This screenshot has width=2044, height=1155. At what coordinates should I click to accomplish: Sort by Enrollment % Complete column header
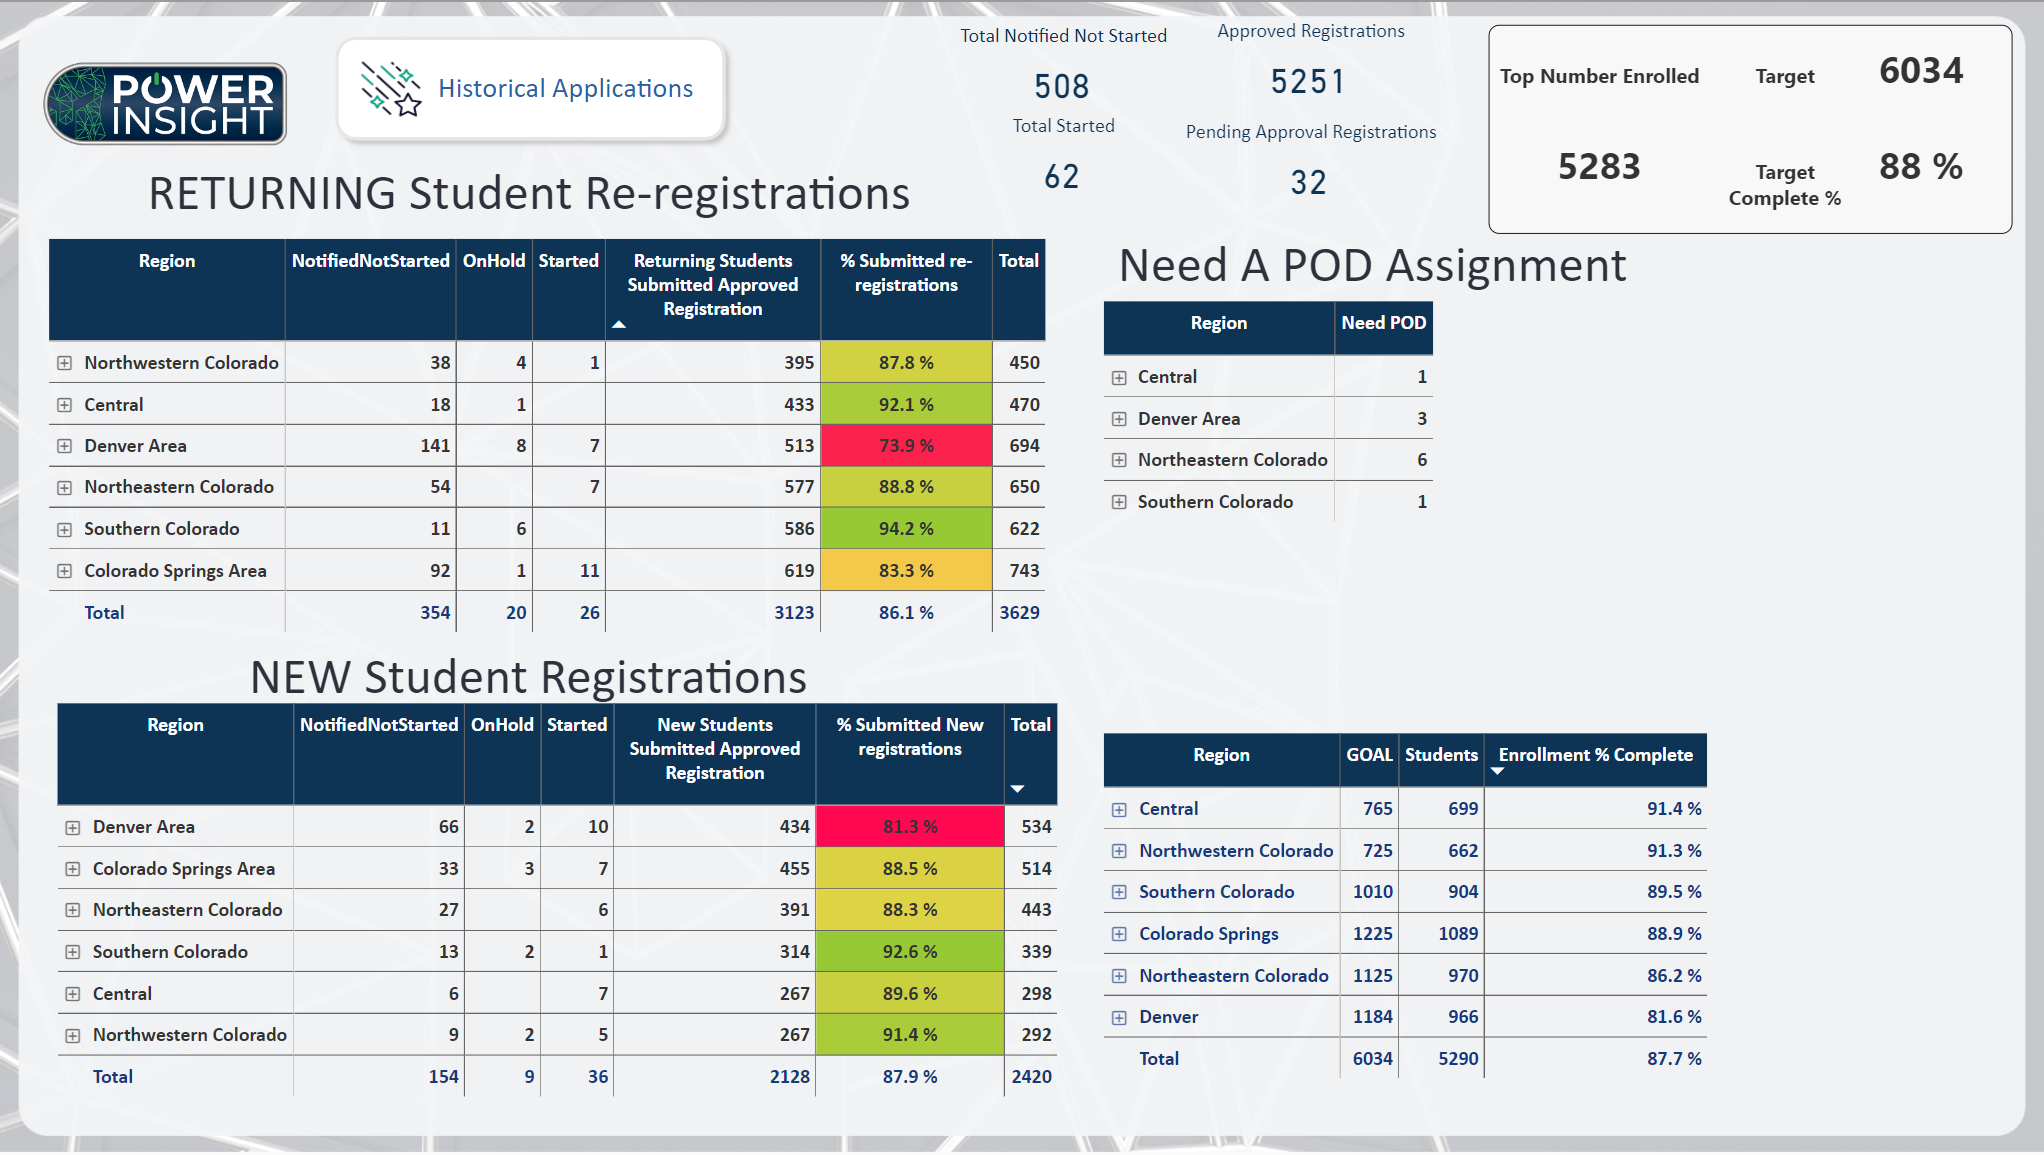(x=1595, y=755)
